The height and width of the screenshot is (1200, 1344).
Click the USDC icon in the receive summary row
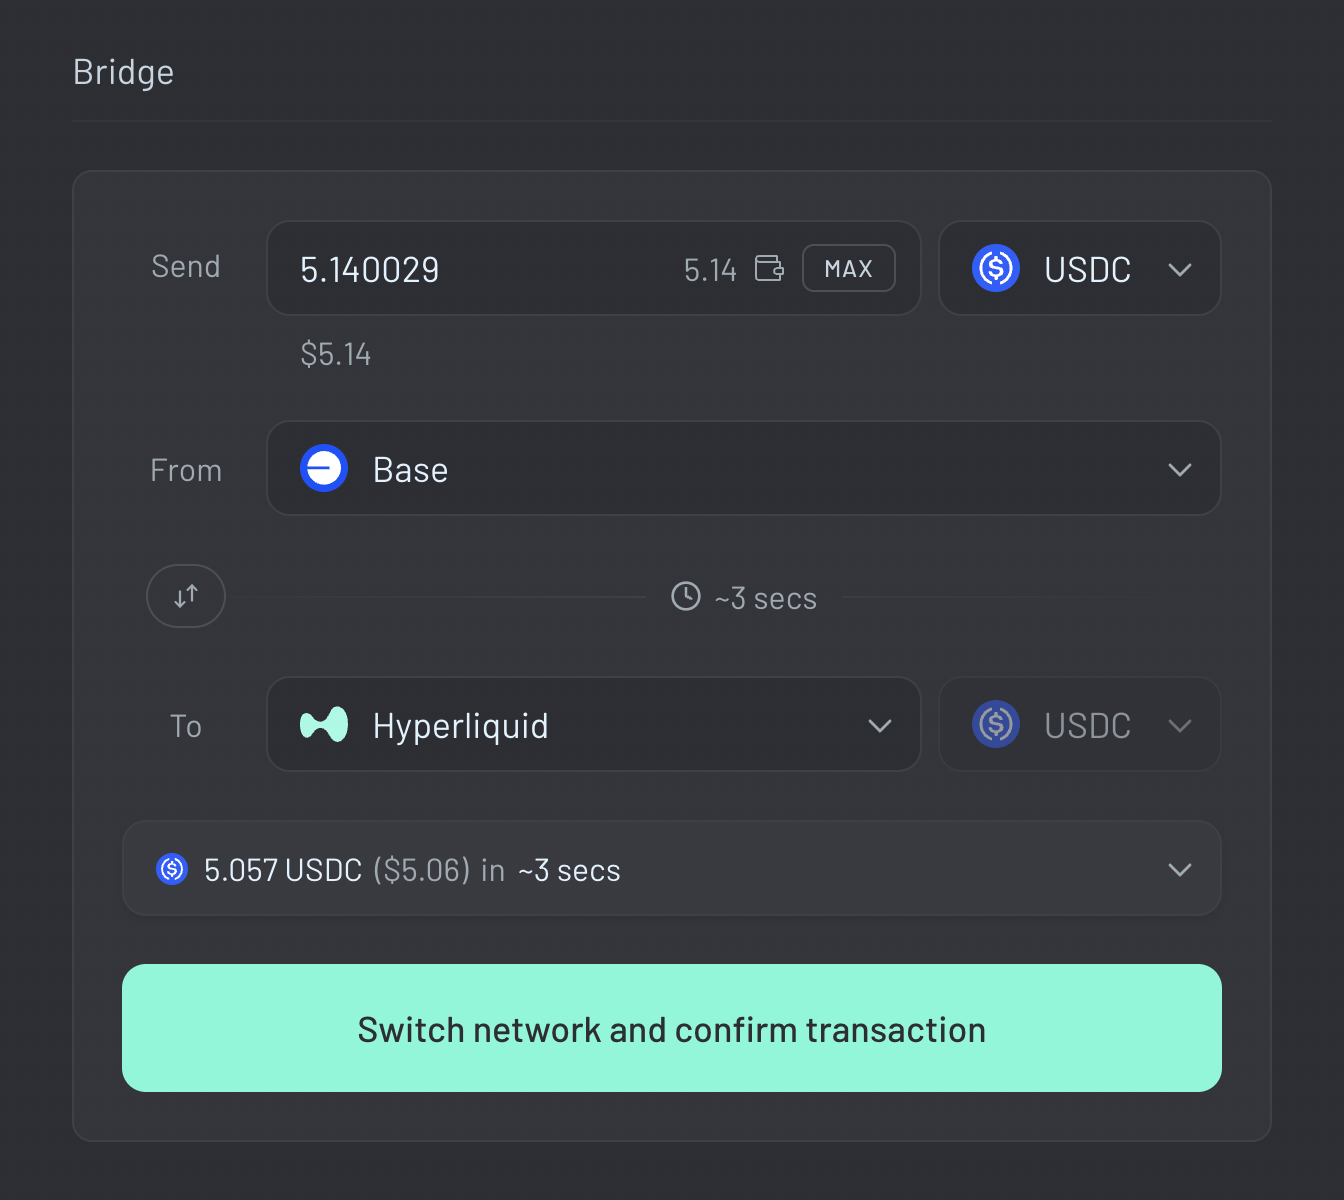click(171, 869)
